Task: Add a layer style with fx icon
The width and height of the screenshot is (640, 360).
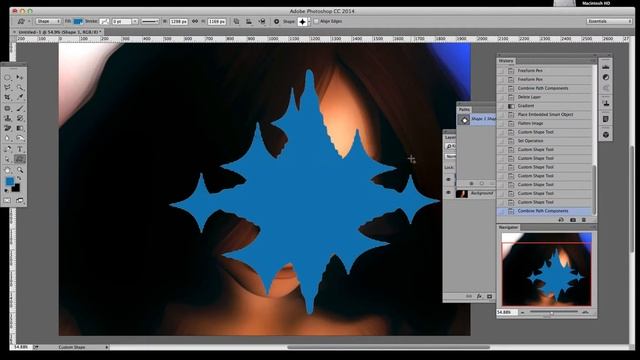Action: click(479, 297)
